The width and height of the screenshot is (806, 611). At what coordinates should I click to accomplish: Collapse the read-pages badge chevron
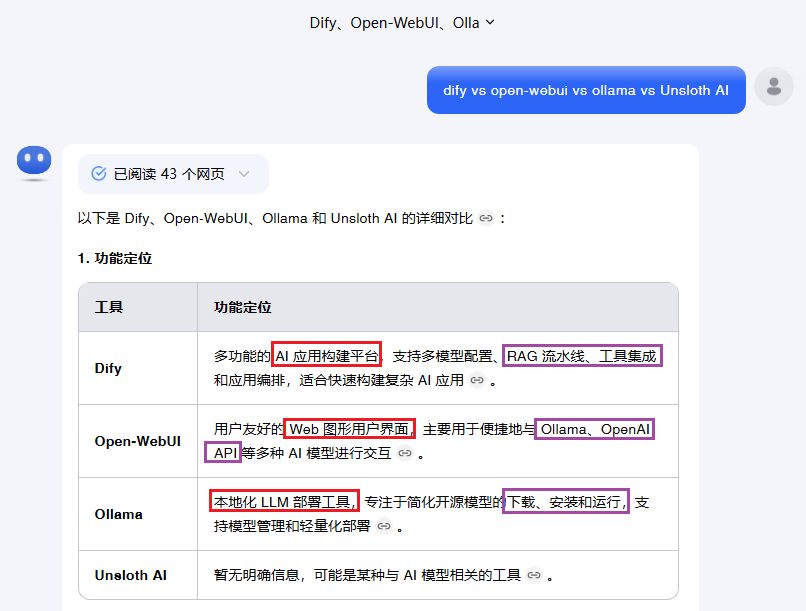(243, 174)
